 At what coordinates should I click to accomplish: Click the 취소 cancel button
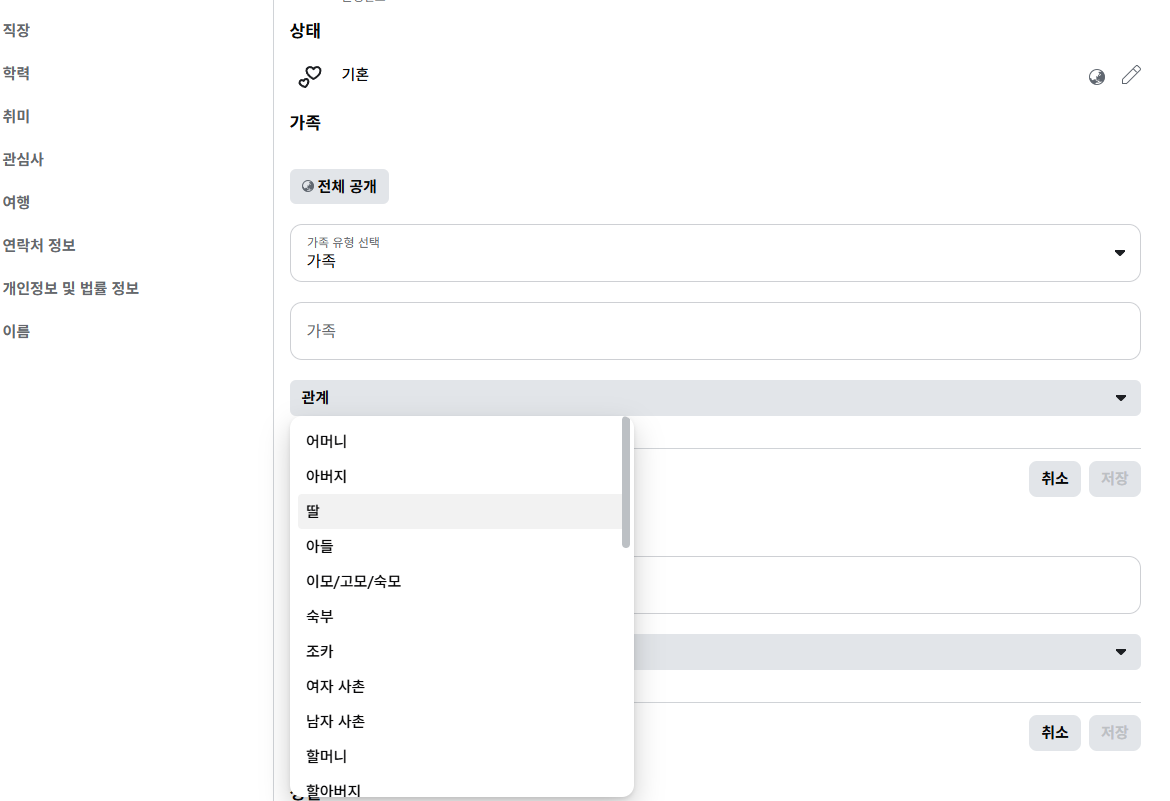point(1055,479)
